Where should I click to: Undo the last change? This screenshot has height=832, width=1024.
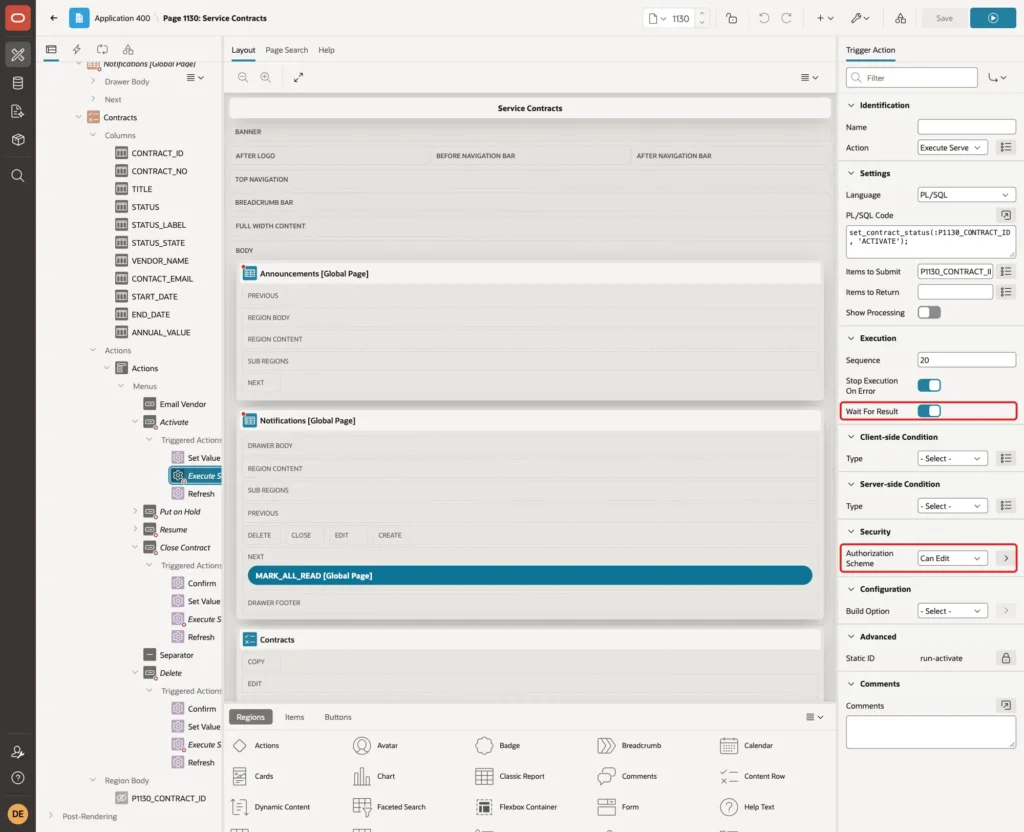763,18
